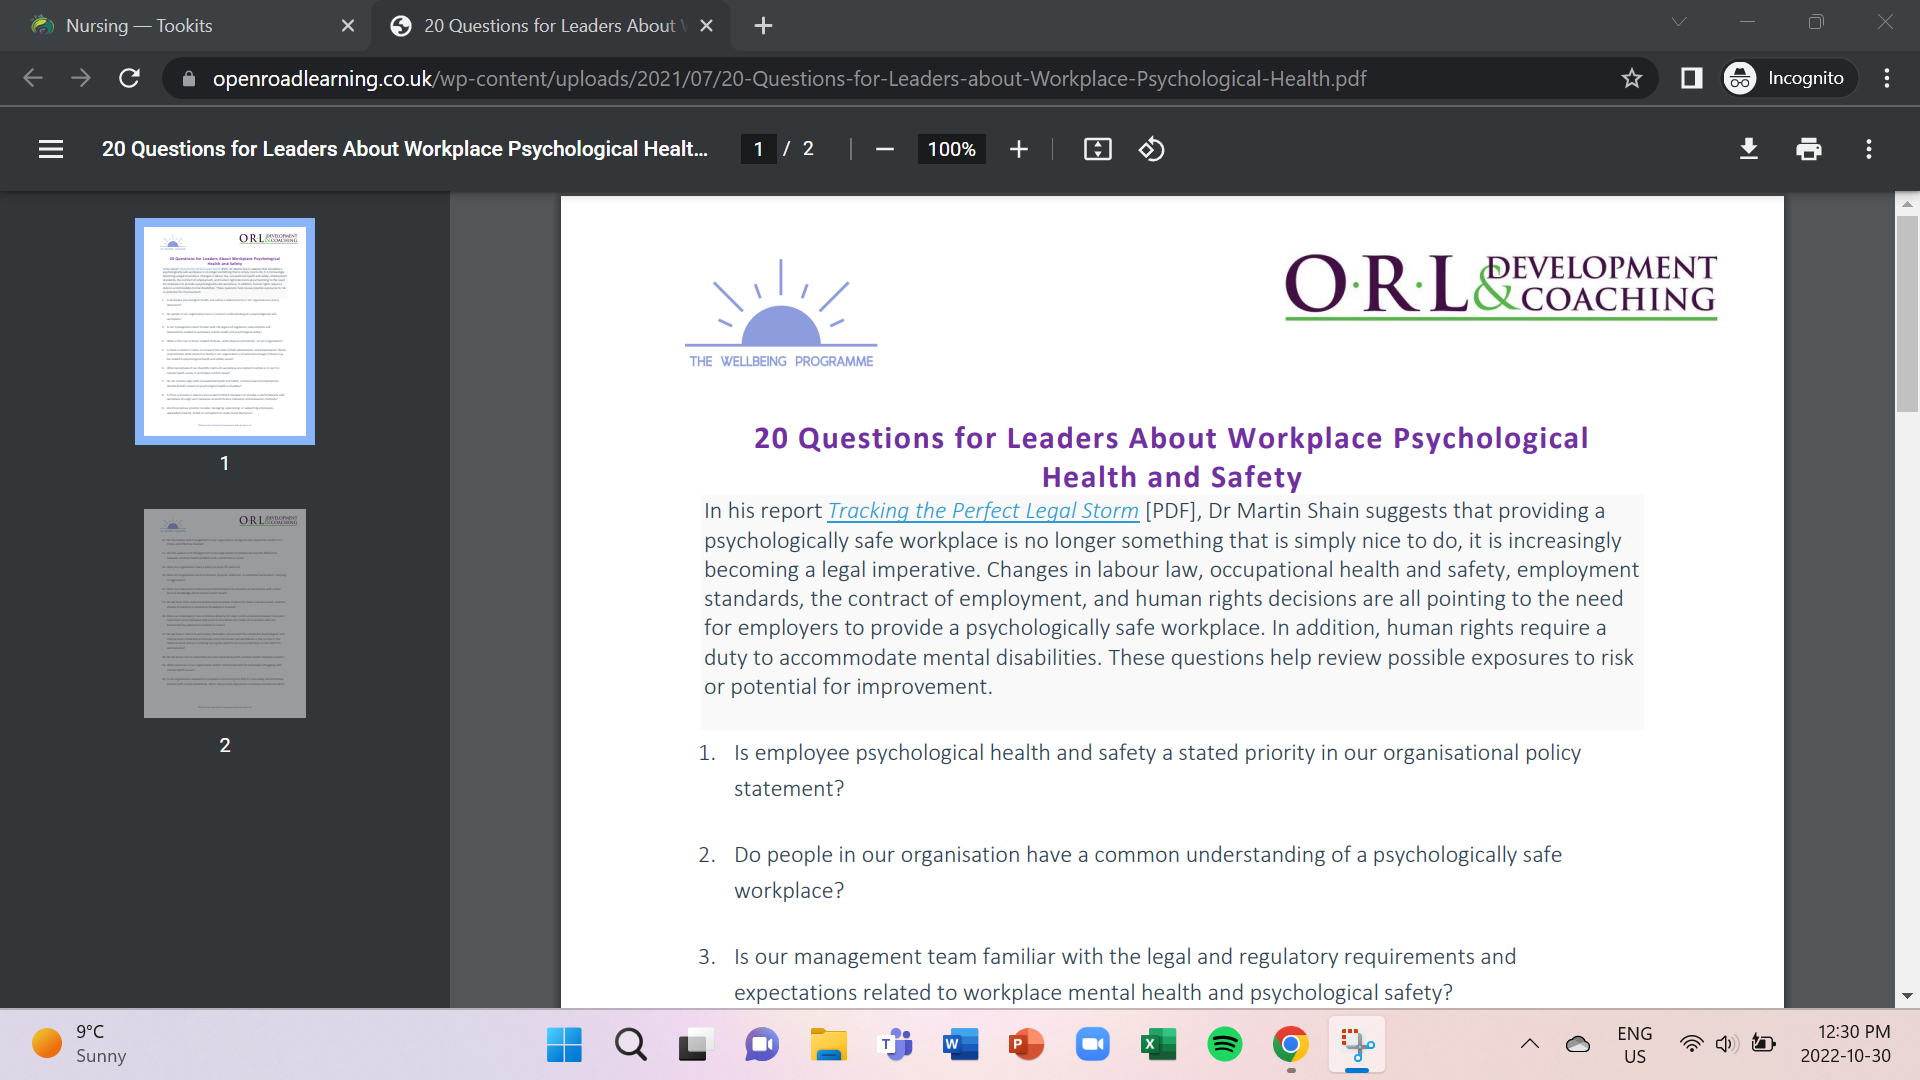The height and width of the screenshot is (1080, 1920).
Task: Open a new browser tab
Action: click(x=763, y=26)
